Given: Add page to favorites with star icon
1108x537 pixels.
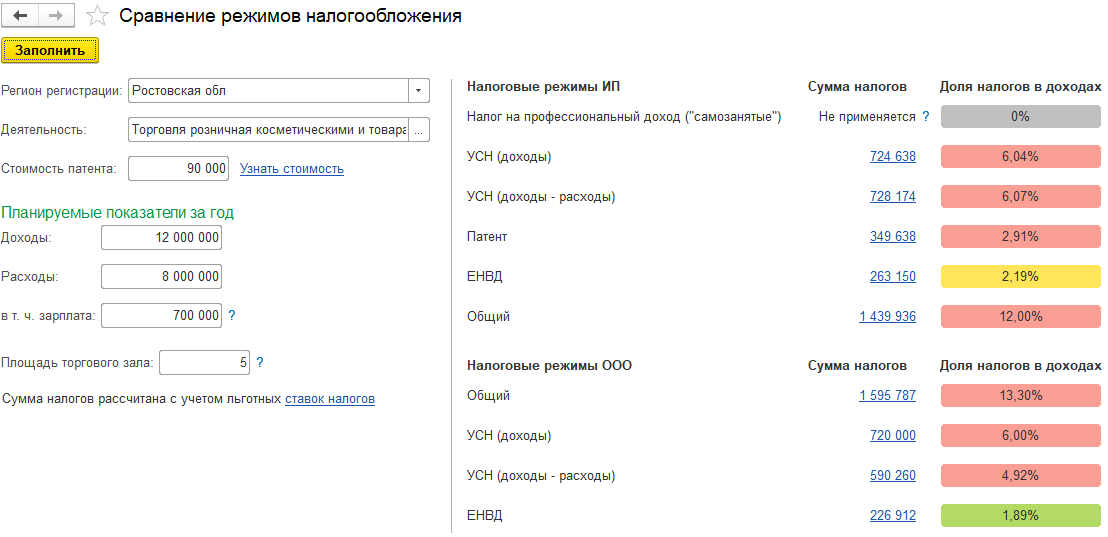Looking at the screenshot, I should [97, 16].
